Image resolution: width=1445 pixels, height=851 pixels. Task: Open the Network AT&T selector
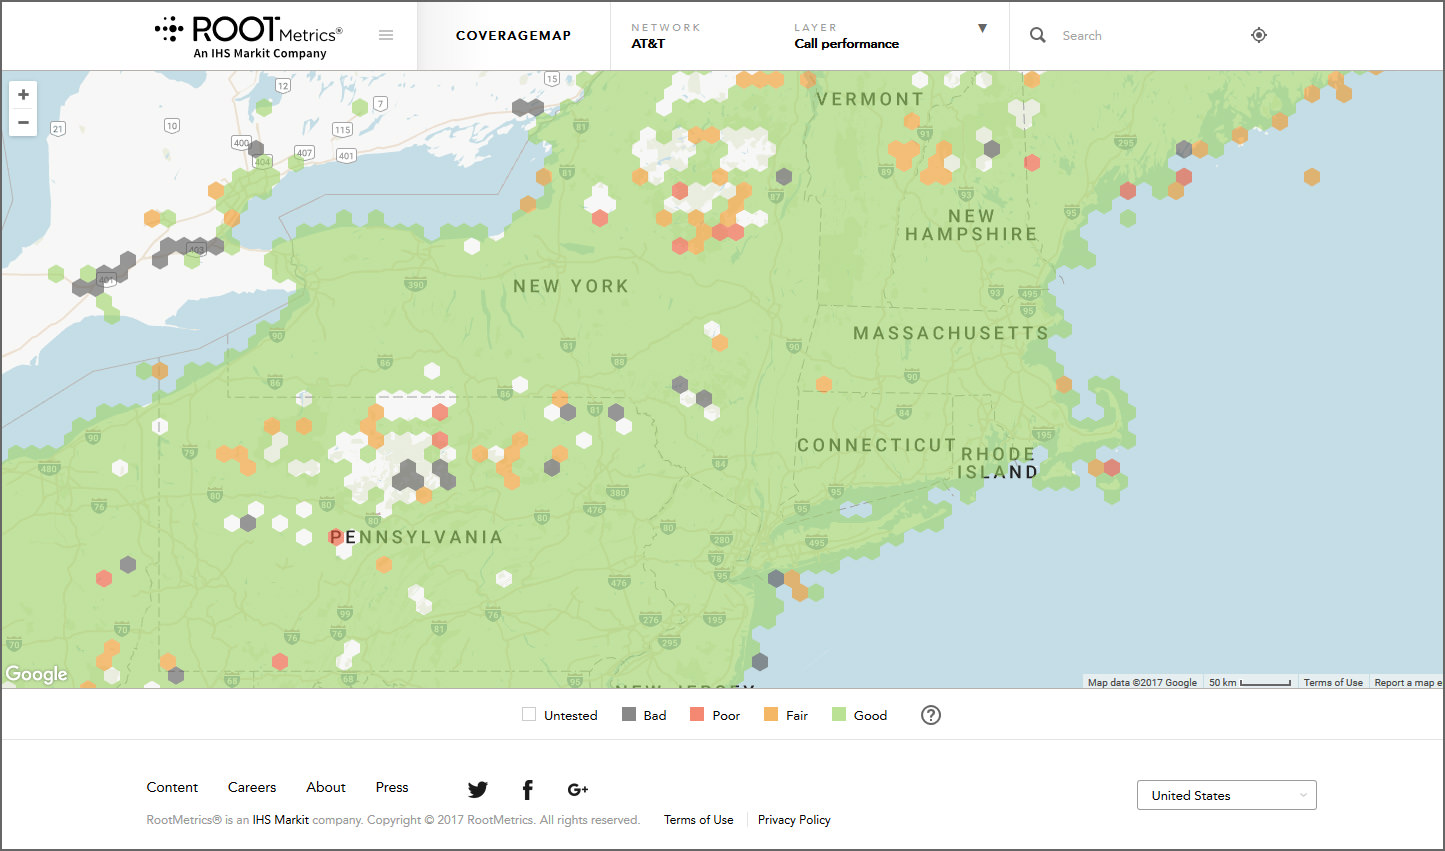click(666, 36)
